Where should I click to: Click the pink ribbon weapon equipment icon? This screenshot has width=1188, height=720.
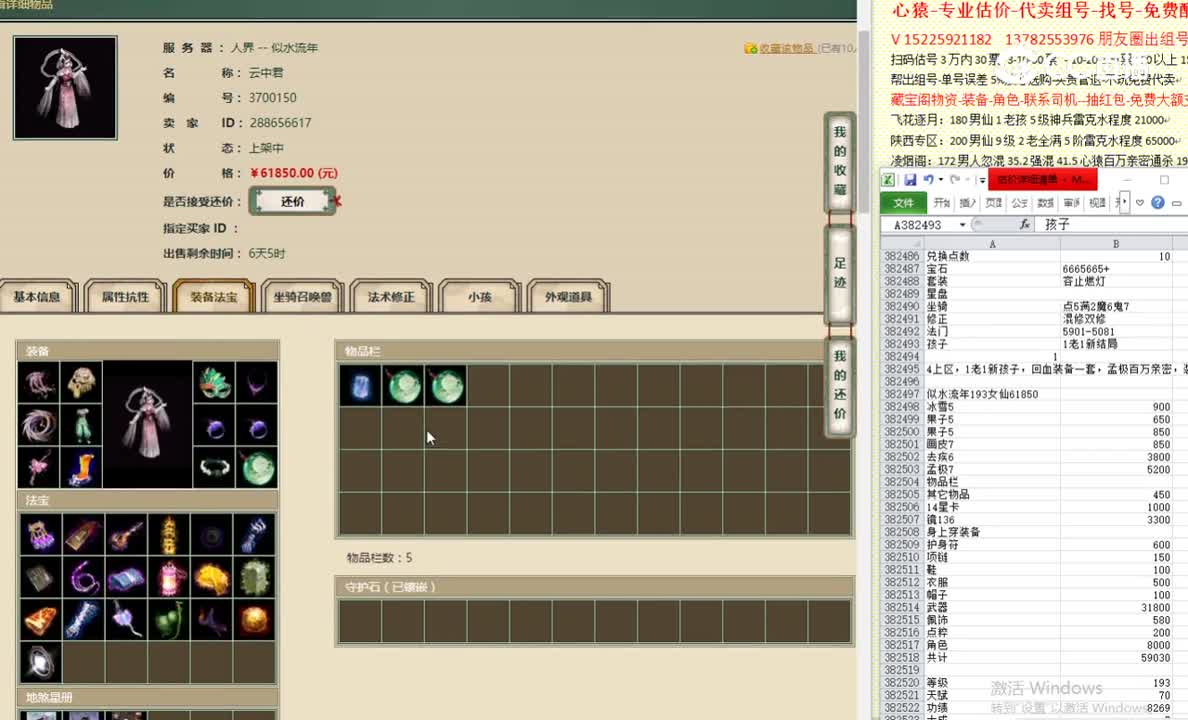coord(39,383)
